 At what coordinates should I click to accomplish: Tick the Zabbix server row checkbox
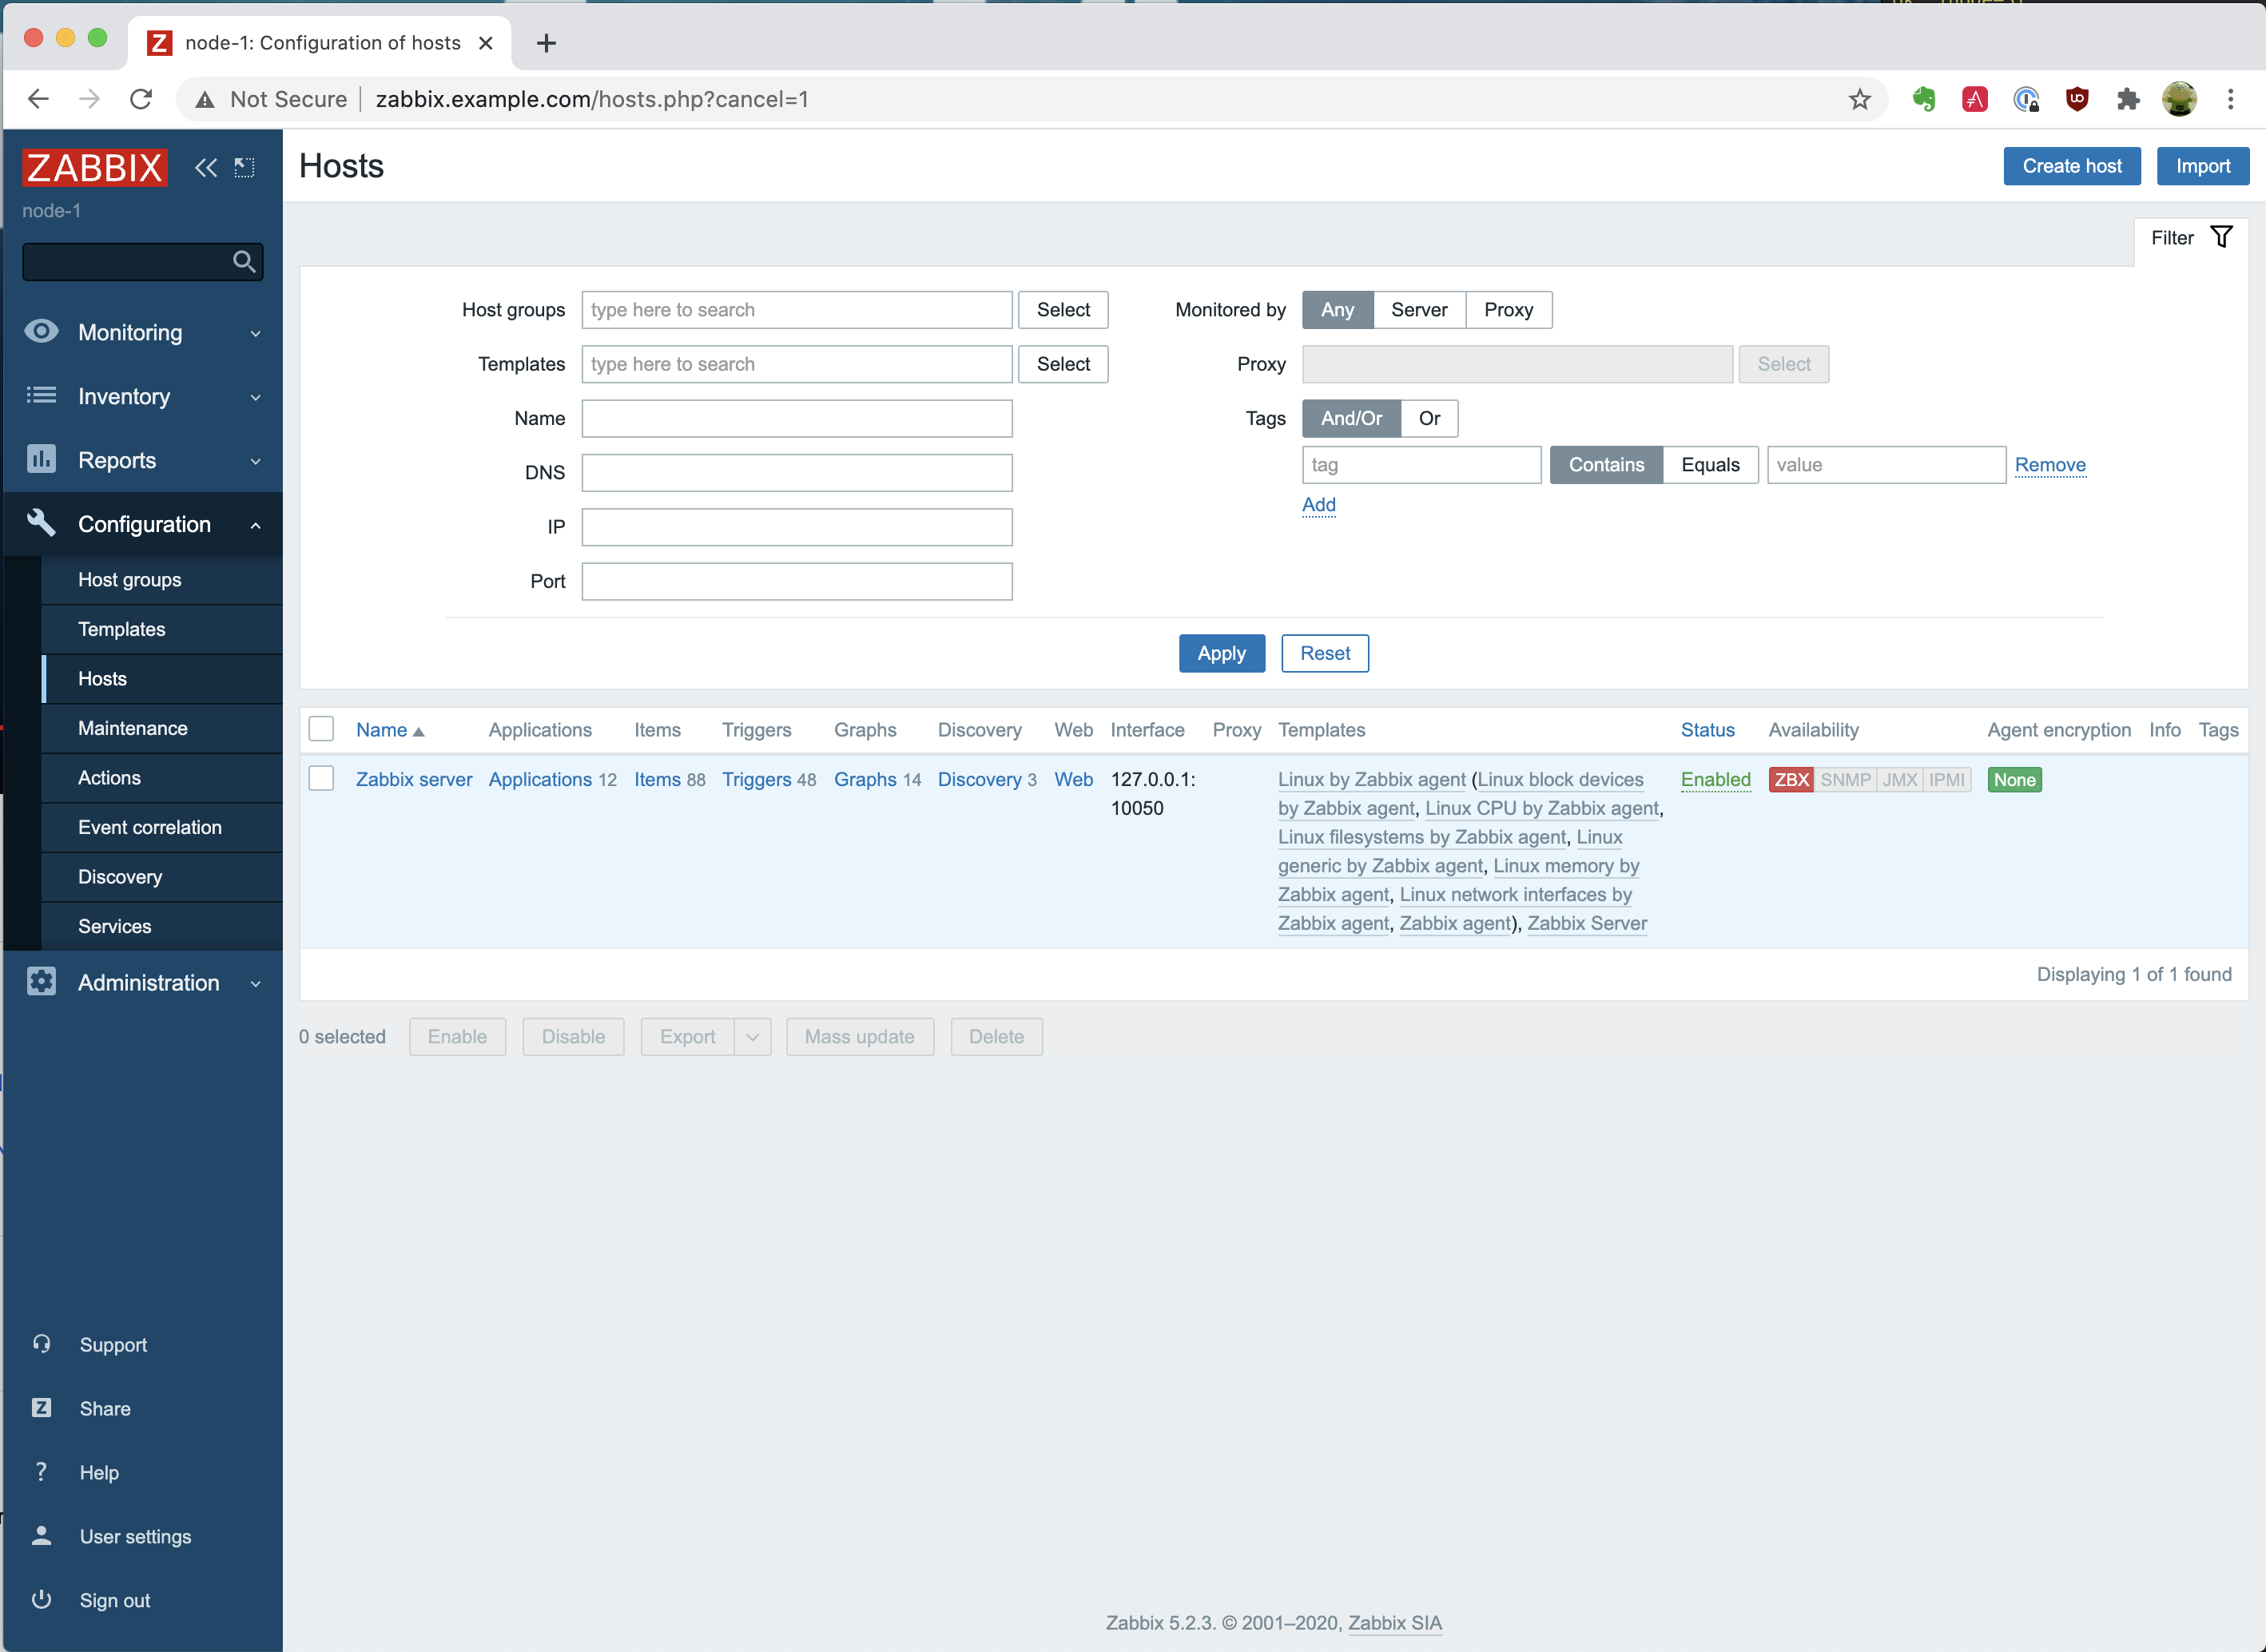(321, 779)
